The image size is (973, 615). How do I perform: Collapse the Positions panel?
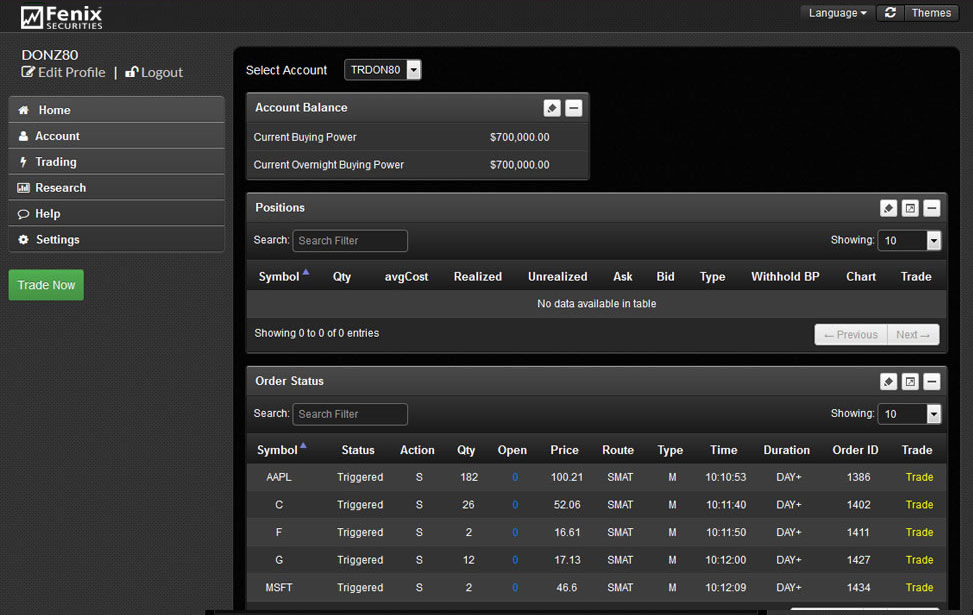coord(931,209)
